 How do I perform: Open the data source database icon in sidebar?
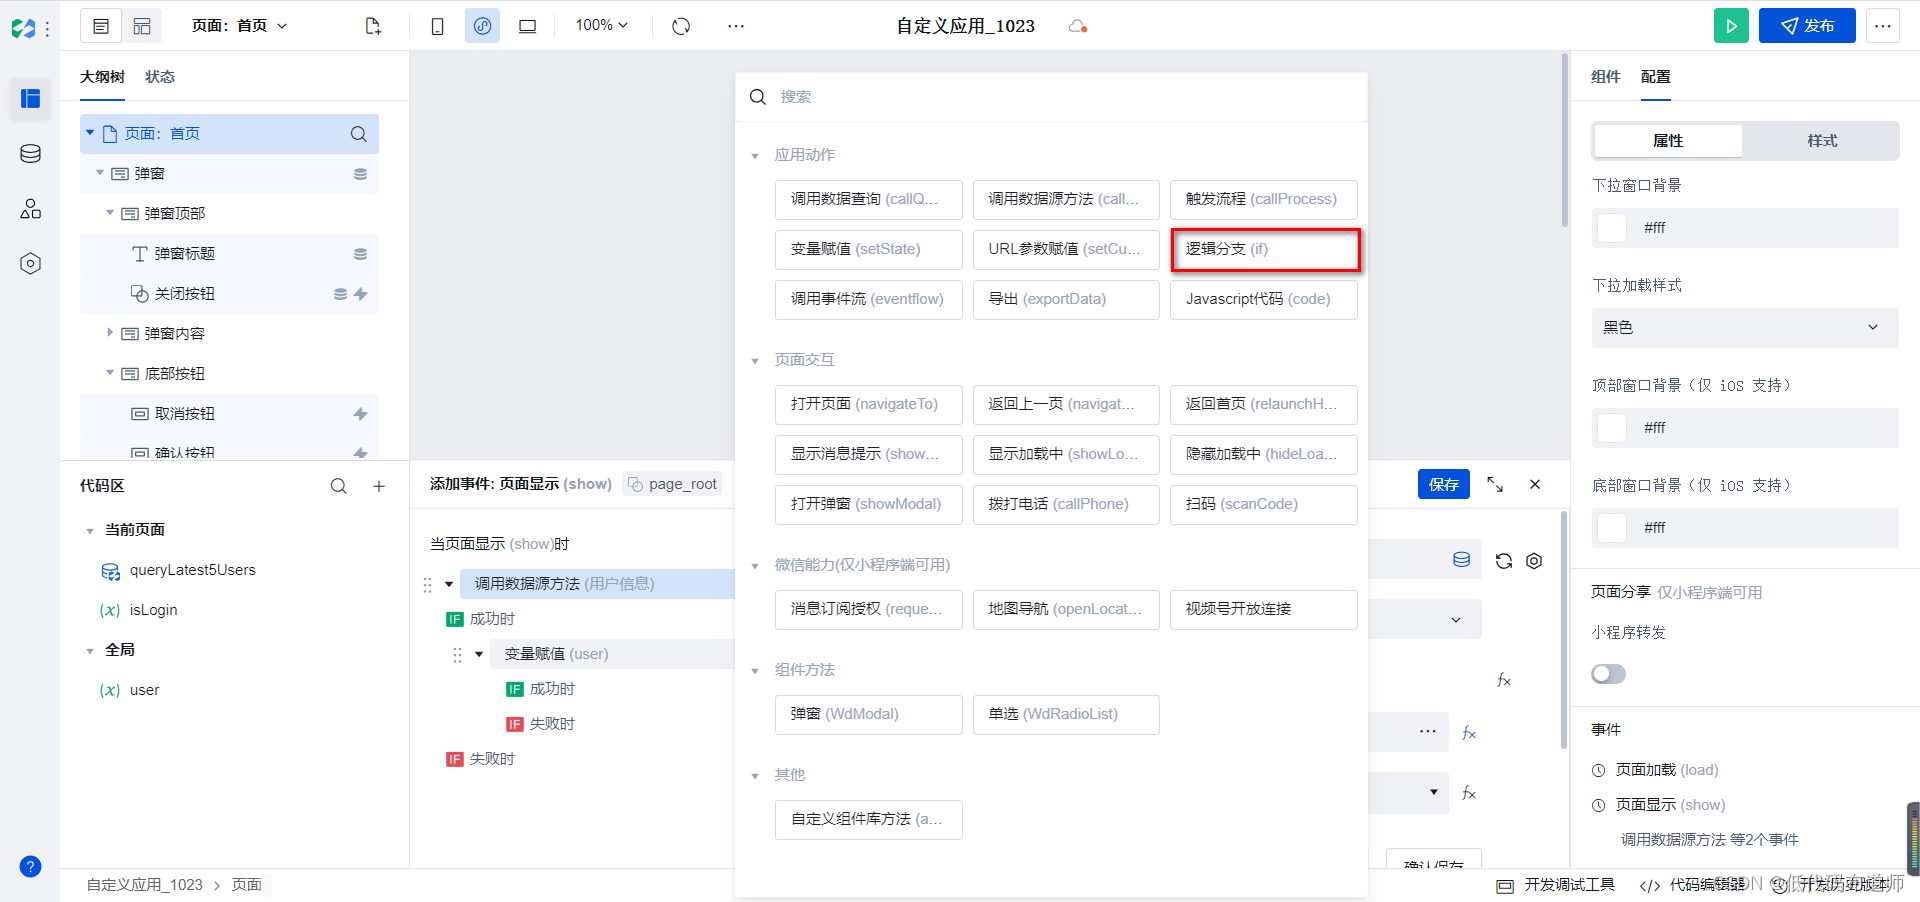click(31, 154)
